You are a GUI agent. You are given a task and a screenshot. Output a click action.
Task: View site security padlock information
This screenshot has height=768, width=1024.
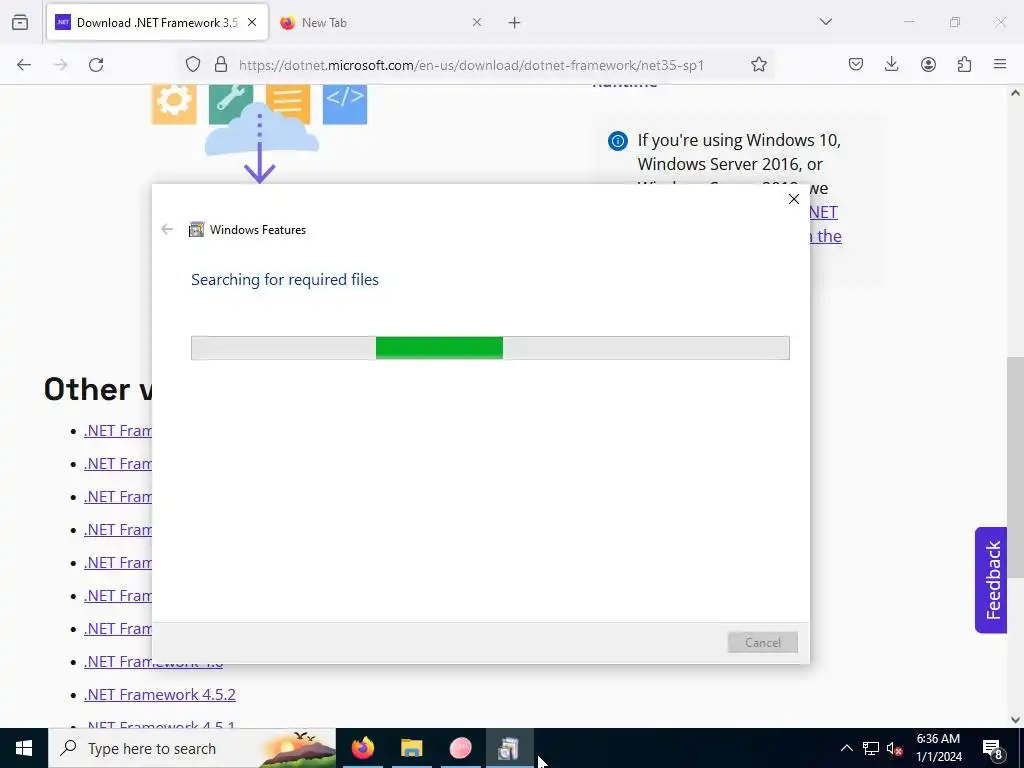pos(221,65)
